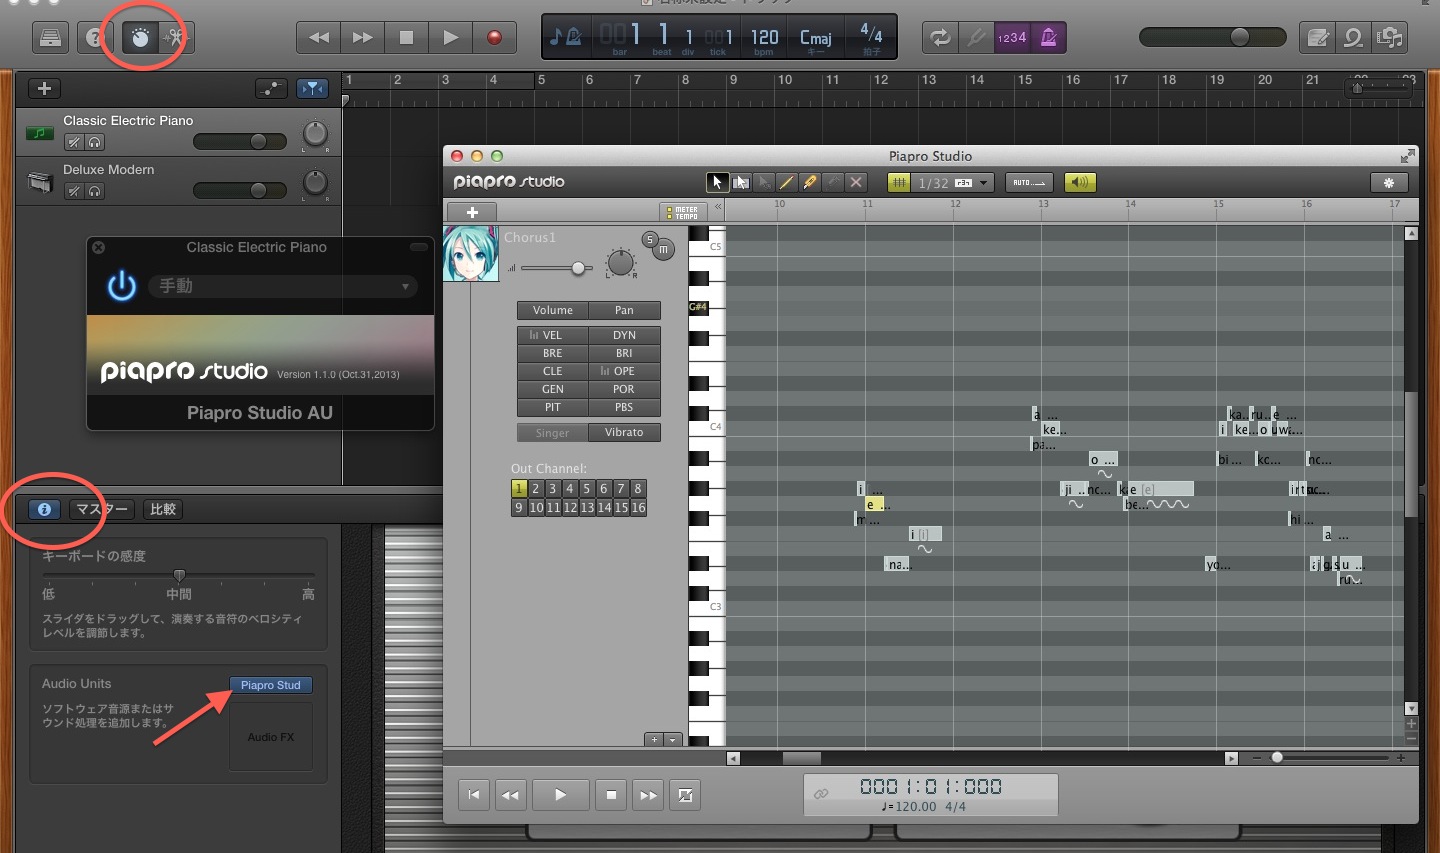
Task: Select the VEL parameter button
Action: [552, 335]
